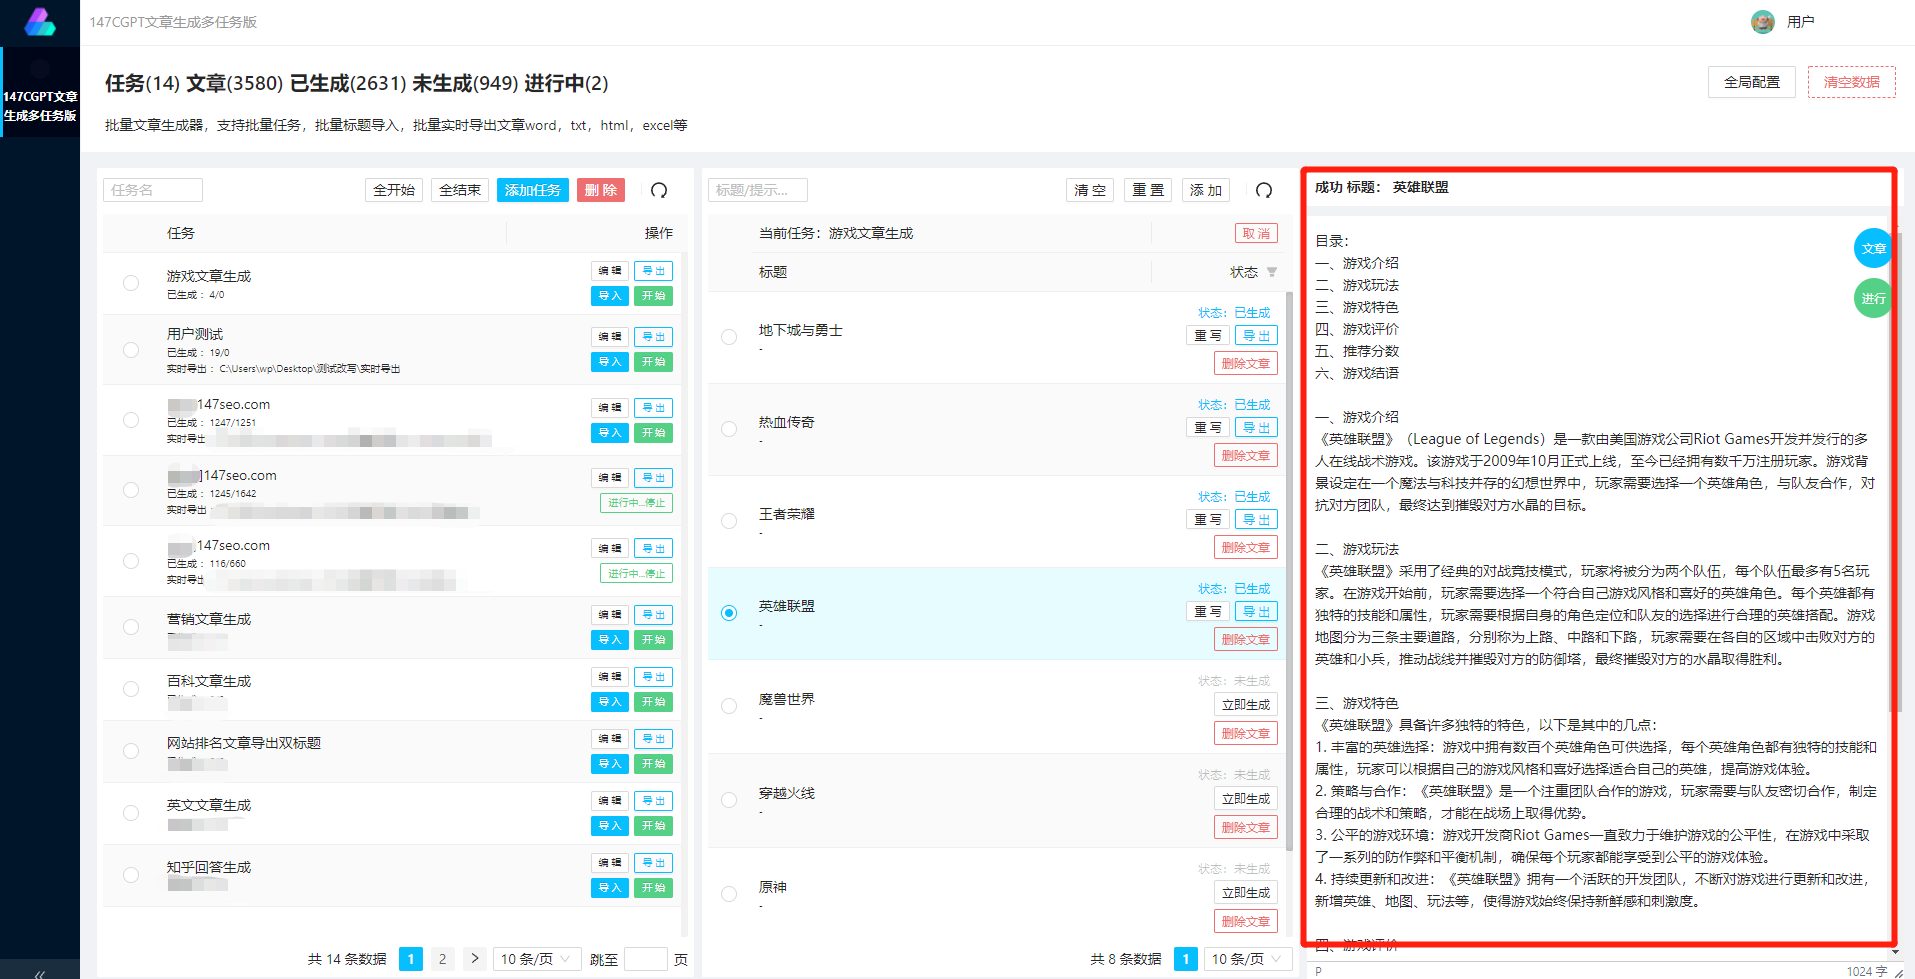The image size is (1915, 979).
Task: Open the title list 10 条/页 dropdown
Action: click(1248, 959)
